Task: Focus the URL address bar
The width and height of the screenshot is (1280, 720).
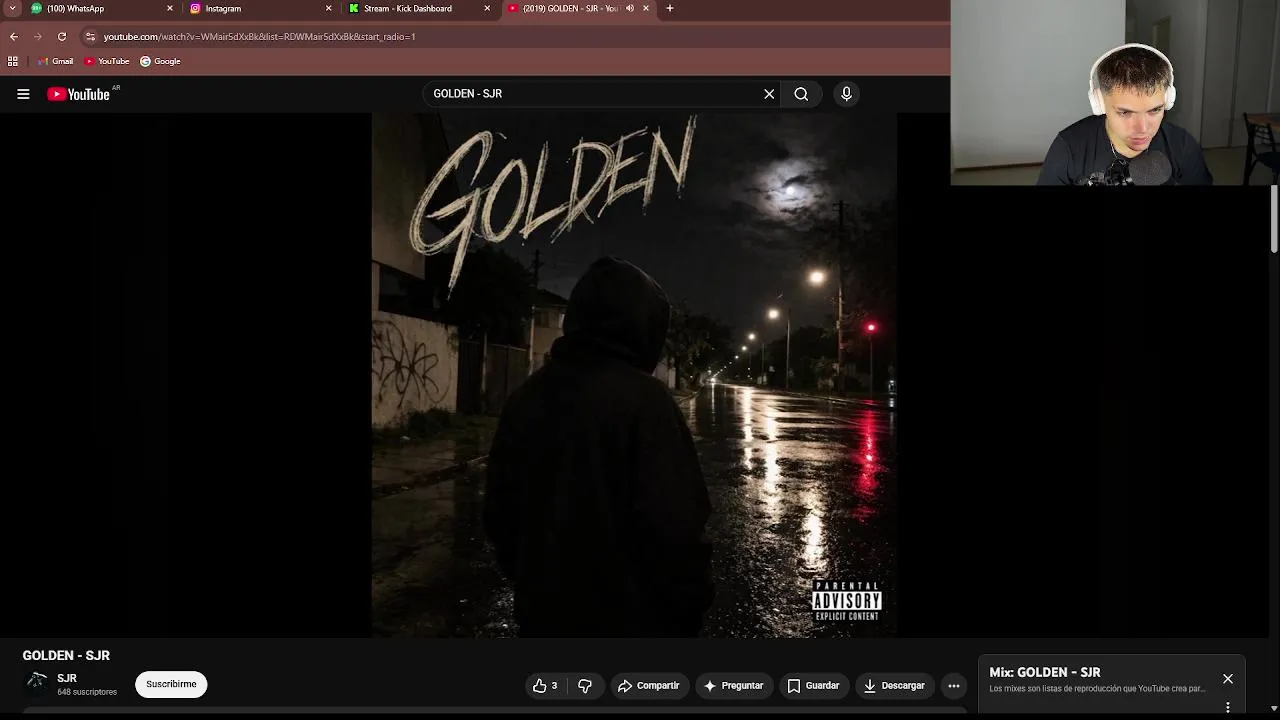Action: tap(515, 37)
